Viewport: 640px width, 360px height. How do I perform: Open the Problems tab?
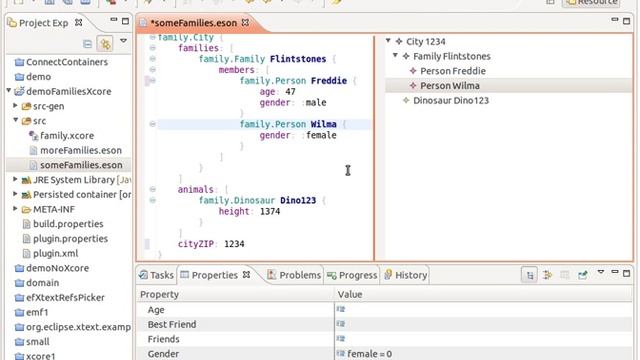click(x=294, y=275)
